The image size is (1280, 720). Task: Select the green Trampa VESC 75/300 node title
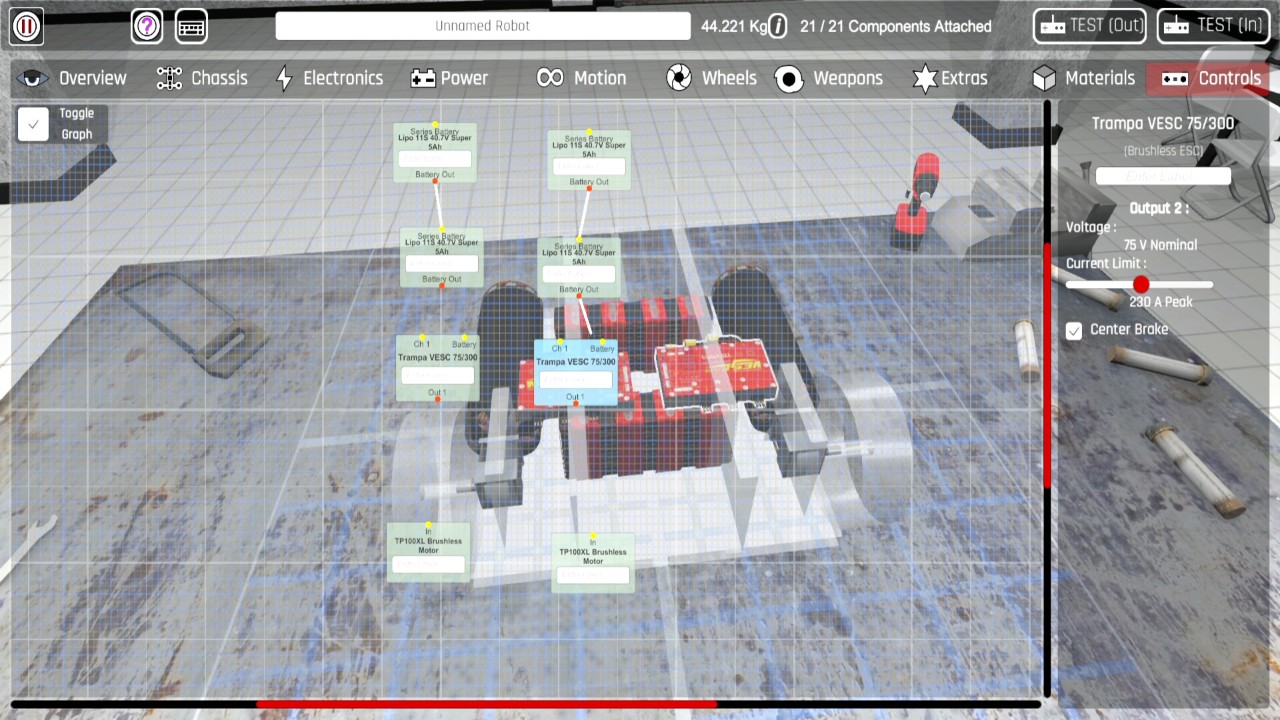[437, 357]
